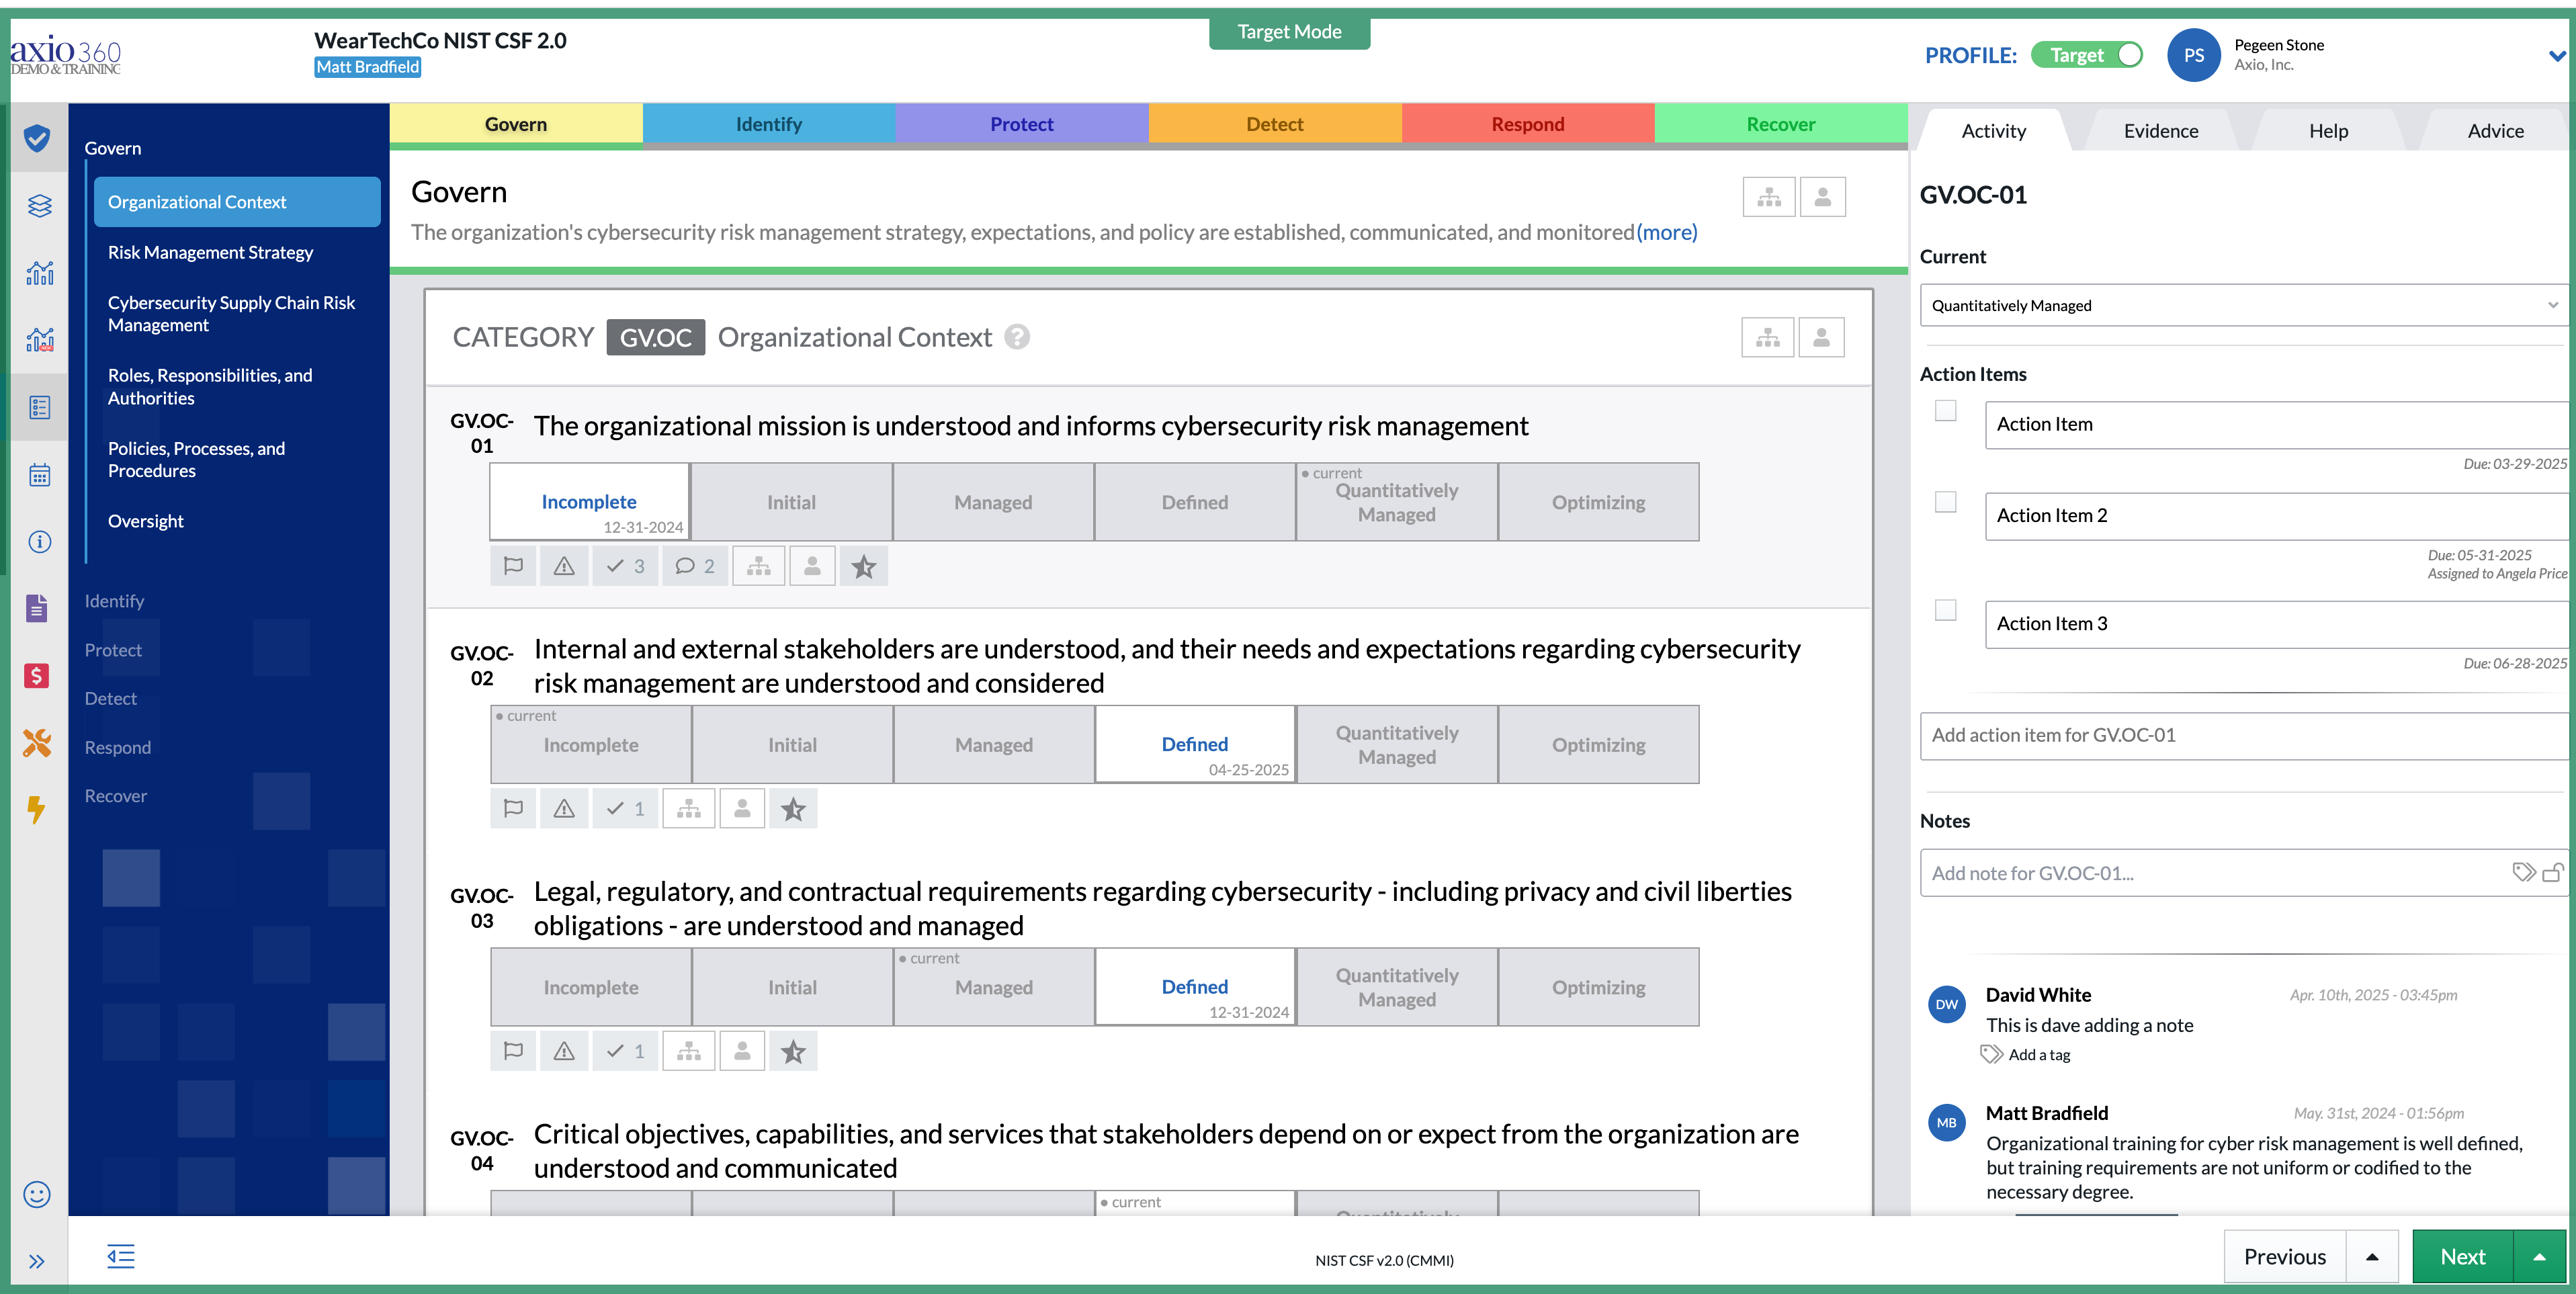Select Incomplete level for GV.OC-01
Viewport: 2576px width, 1294px height.
point(589,502)
